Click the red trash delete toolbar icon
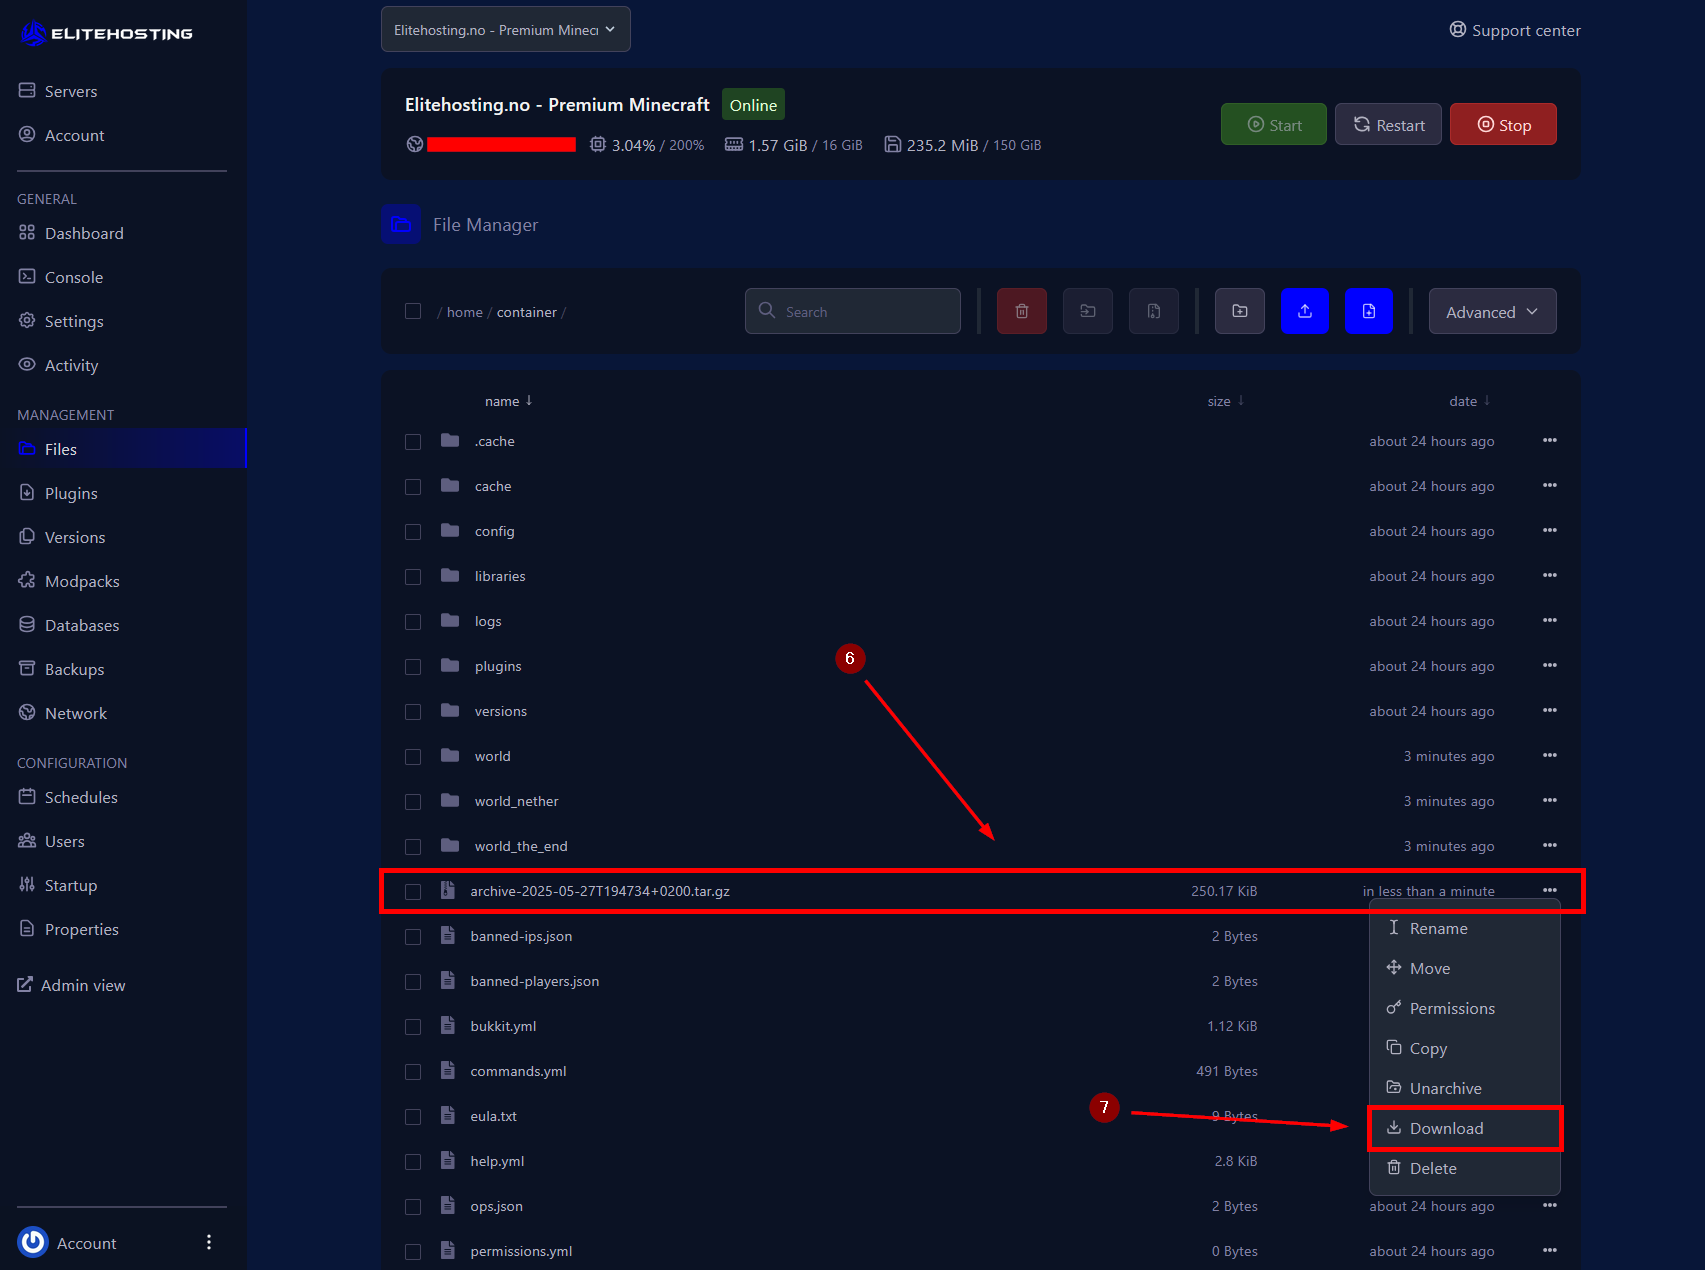This screenshot has height=1270, width=1705. (x=1021, y=311)
